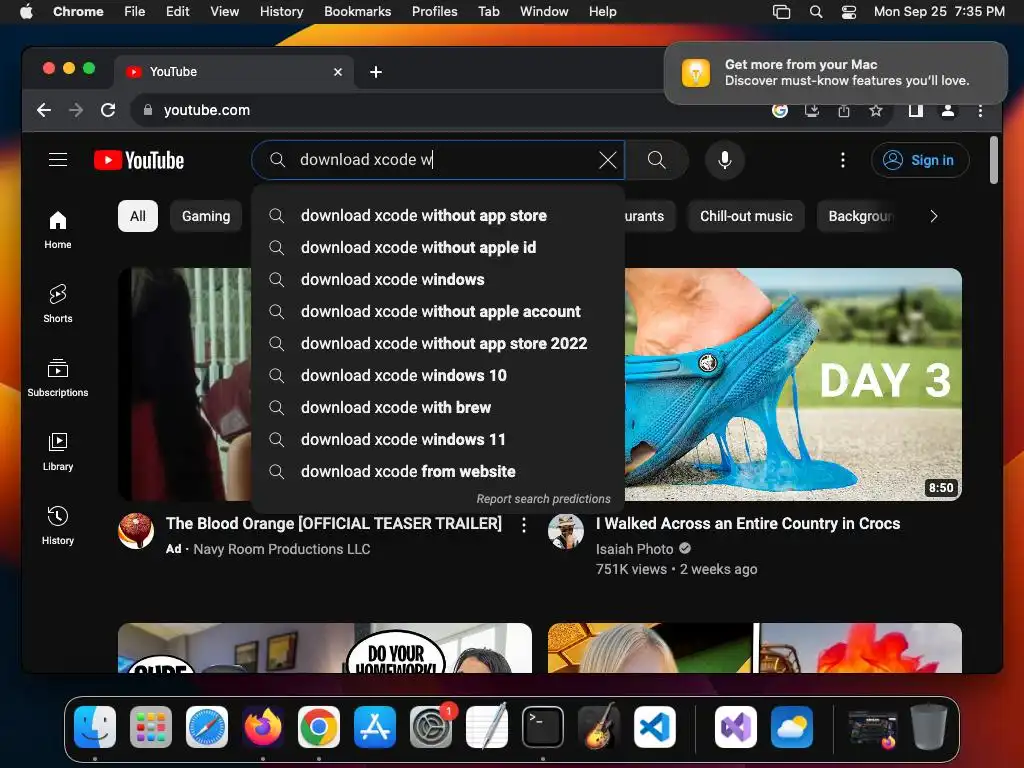Open The Blood Orange teaser trailer title
The image size is (1024, 768).
(334, 524)
